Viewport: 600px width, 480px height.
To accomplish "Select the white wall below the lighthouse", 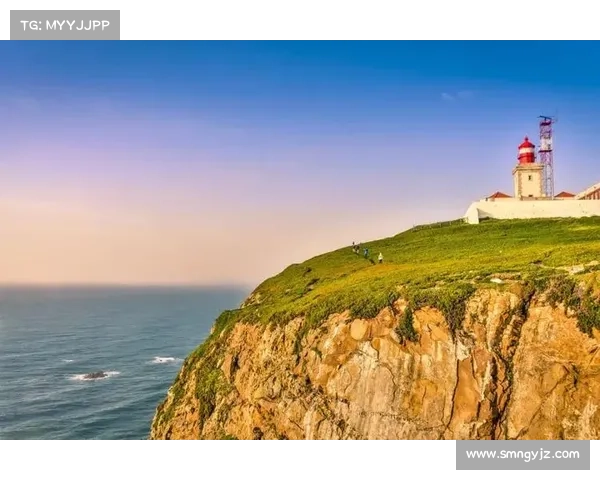I will [530, 210].
